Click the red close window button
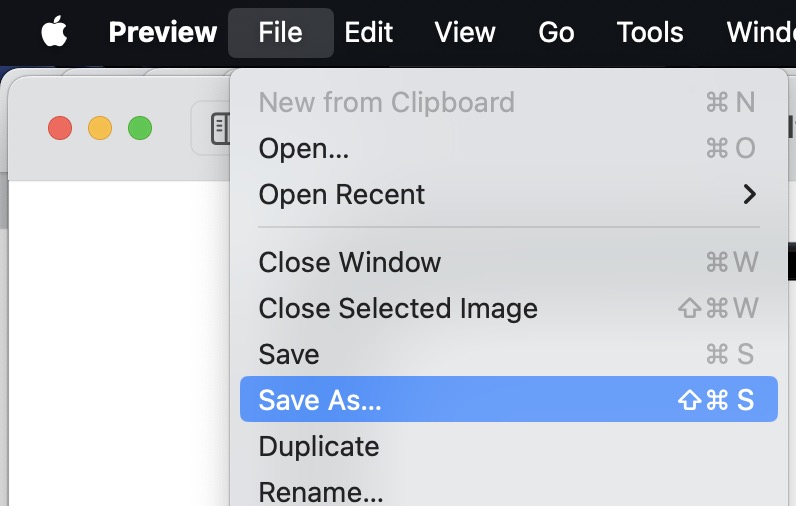Image resolution: width=796 pixels, height=506 pixels. 60,128
